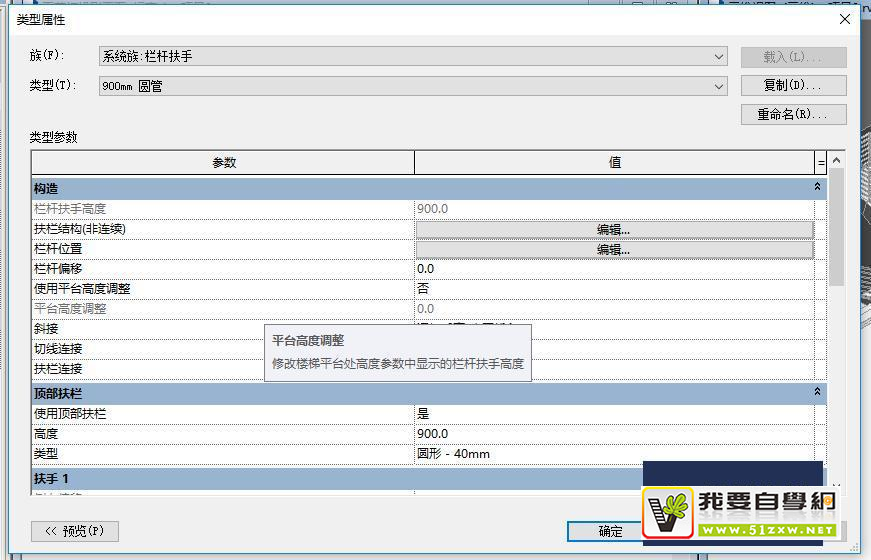
Task: Select the 栏杆偏移 value 0.0 field
Action: [x=614, y=269]
